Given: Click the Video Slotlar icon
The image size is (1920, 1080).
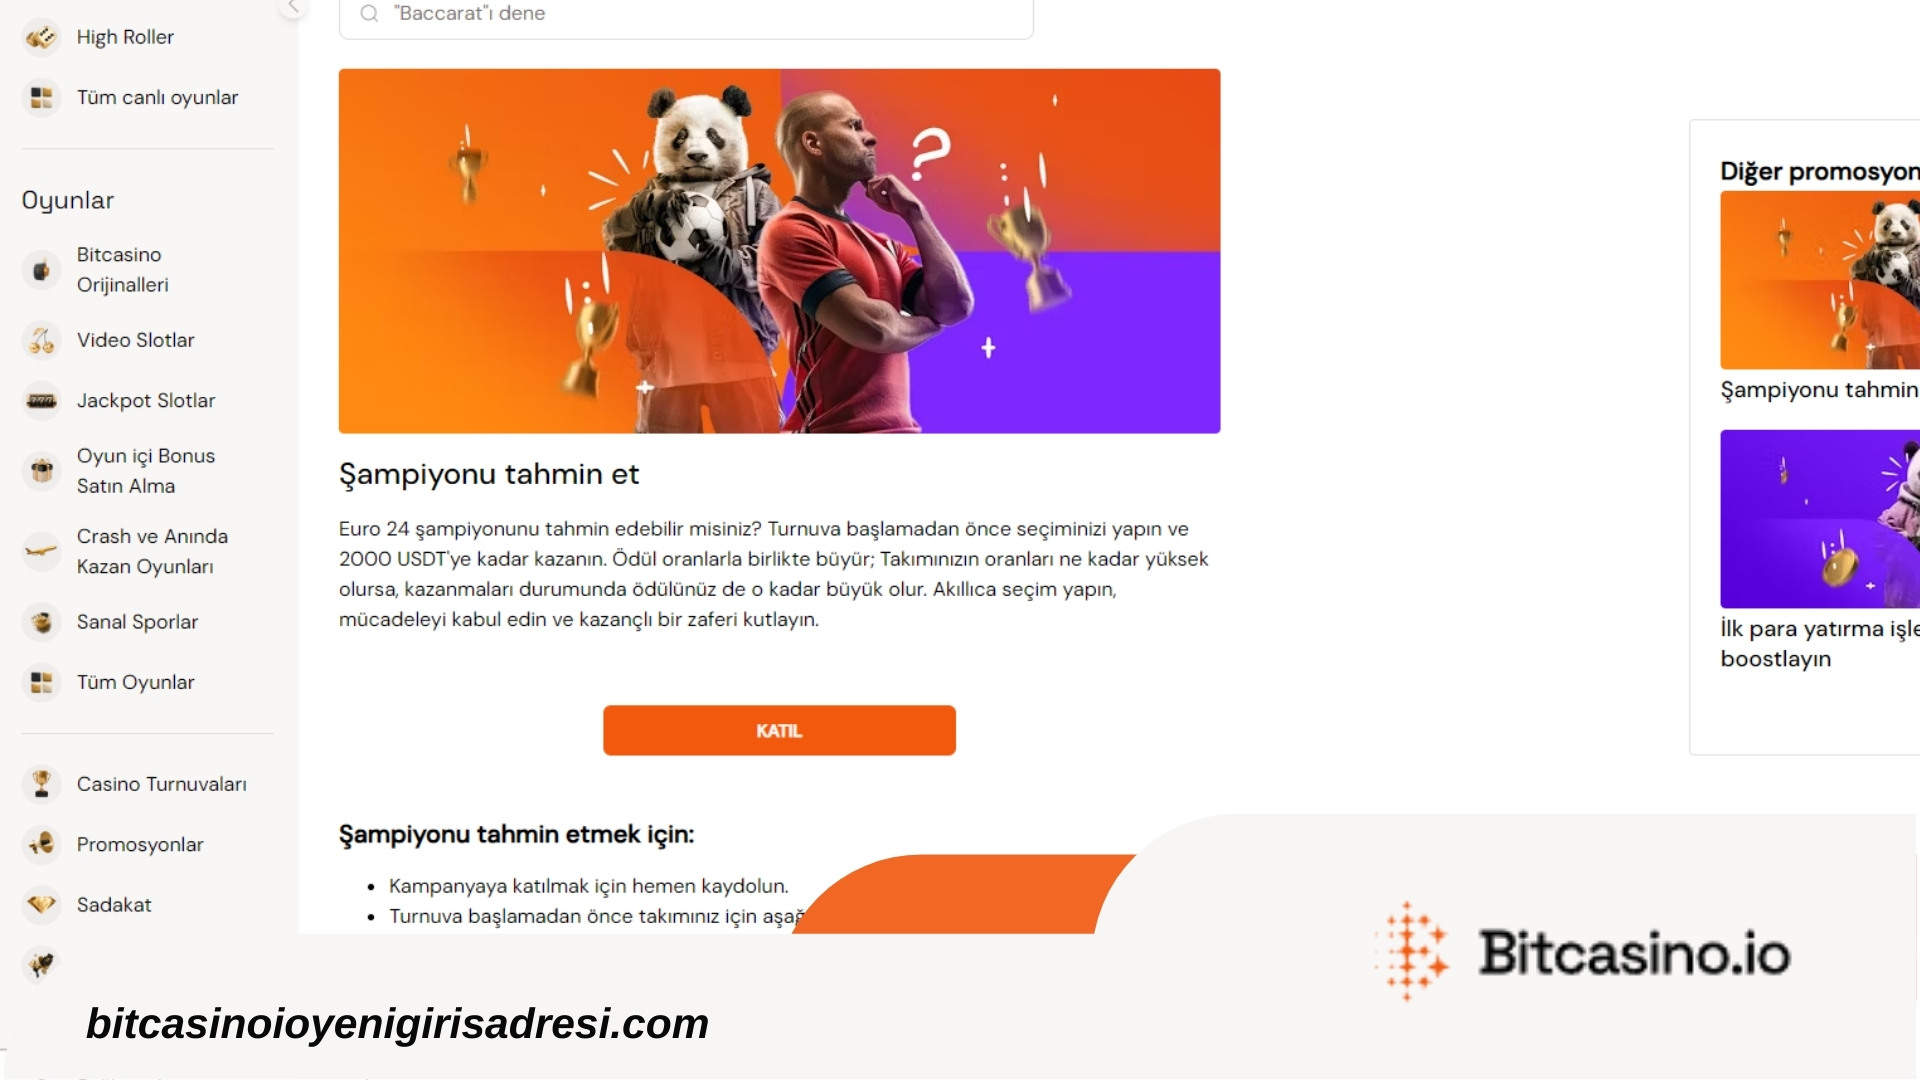Looking at the screenshot, I should 40,340.
